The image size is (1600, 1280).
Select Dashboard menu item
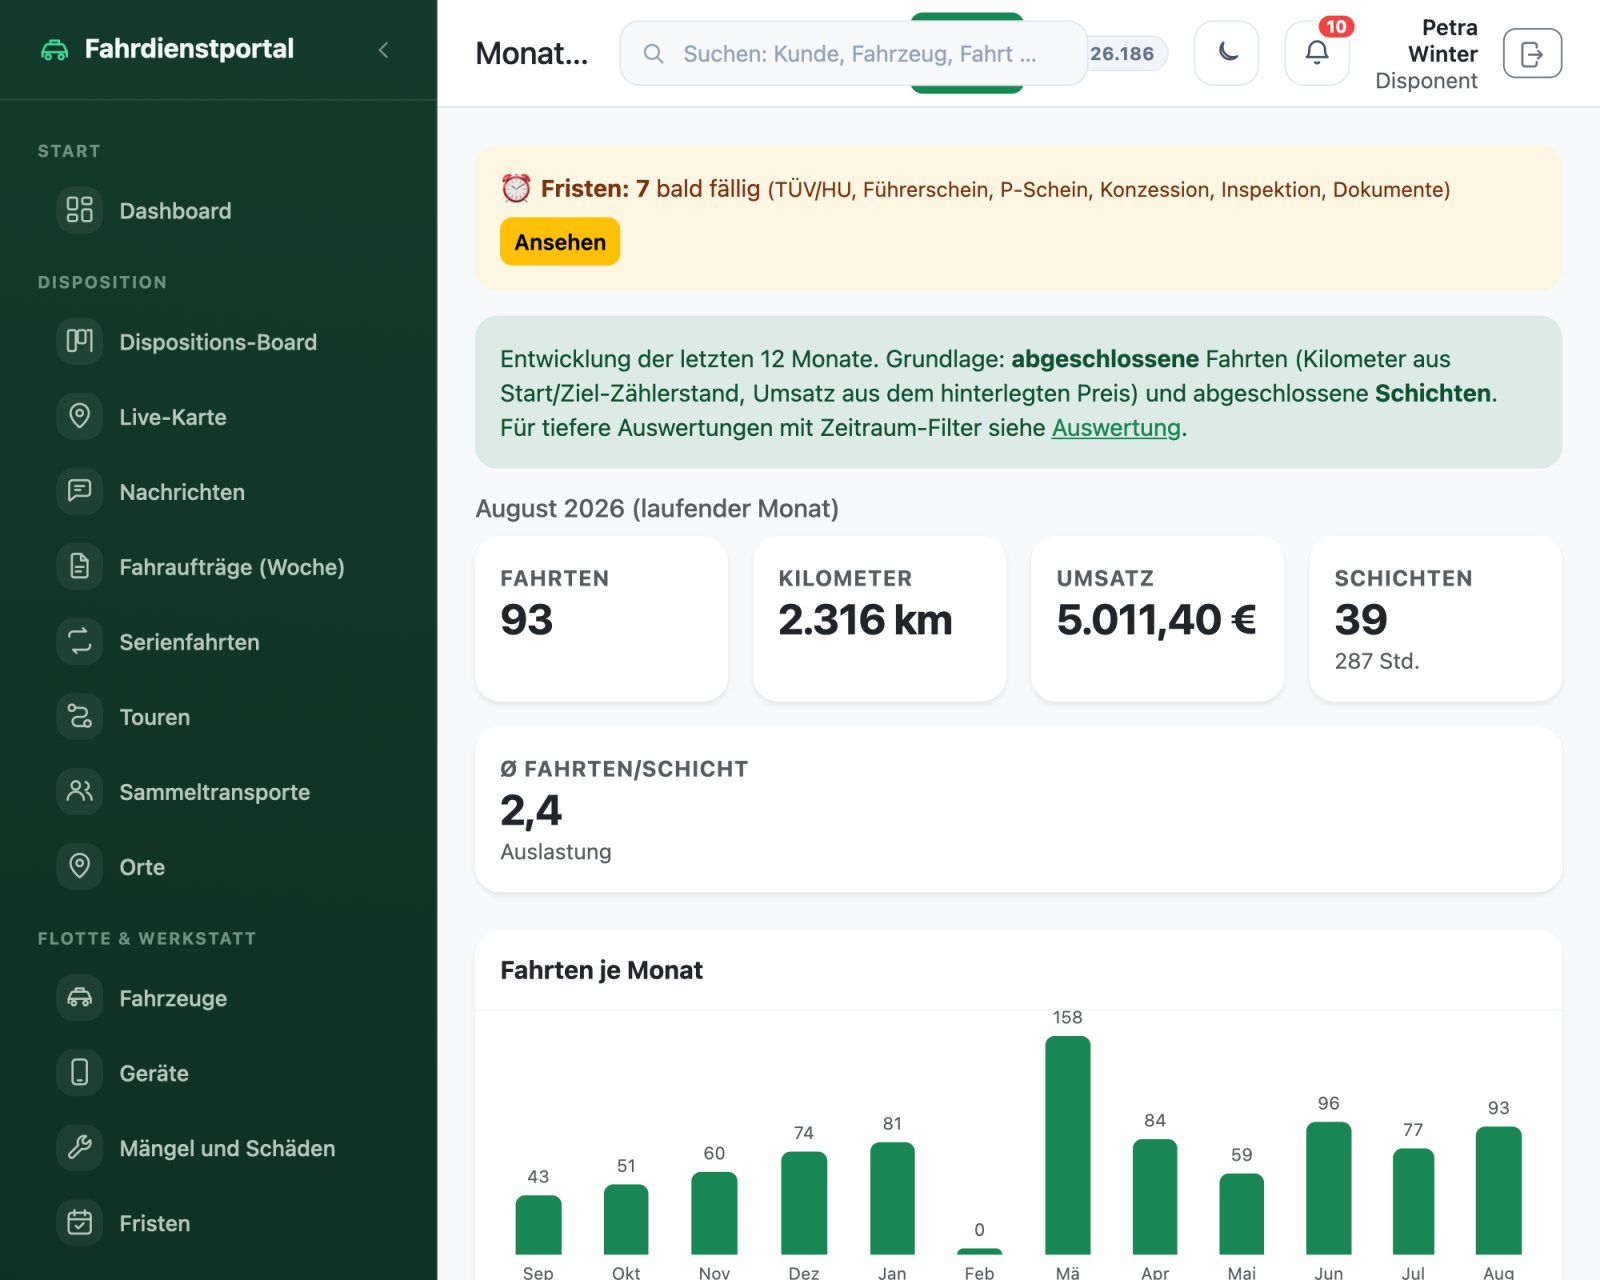click(218, 210)
